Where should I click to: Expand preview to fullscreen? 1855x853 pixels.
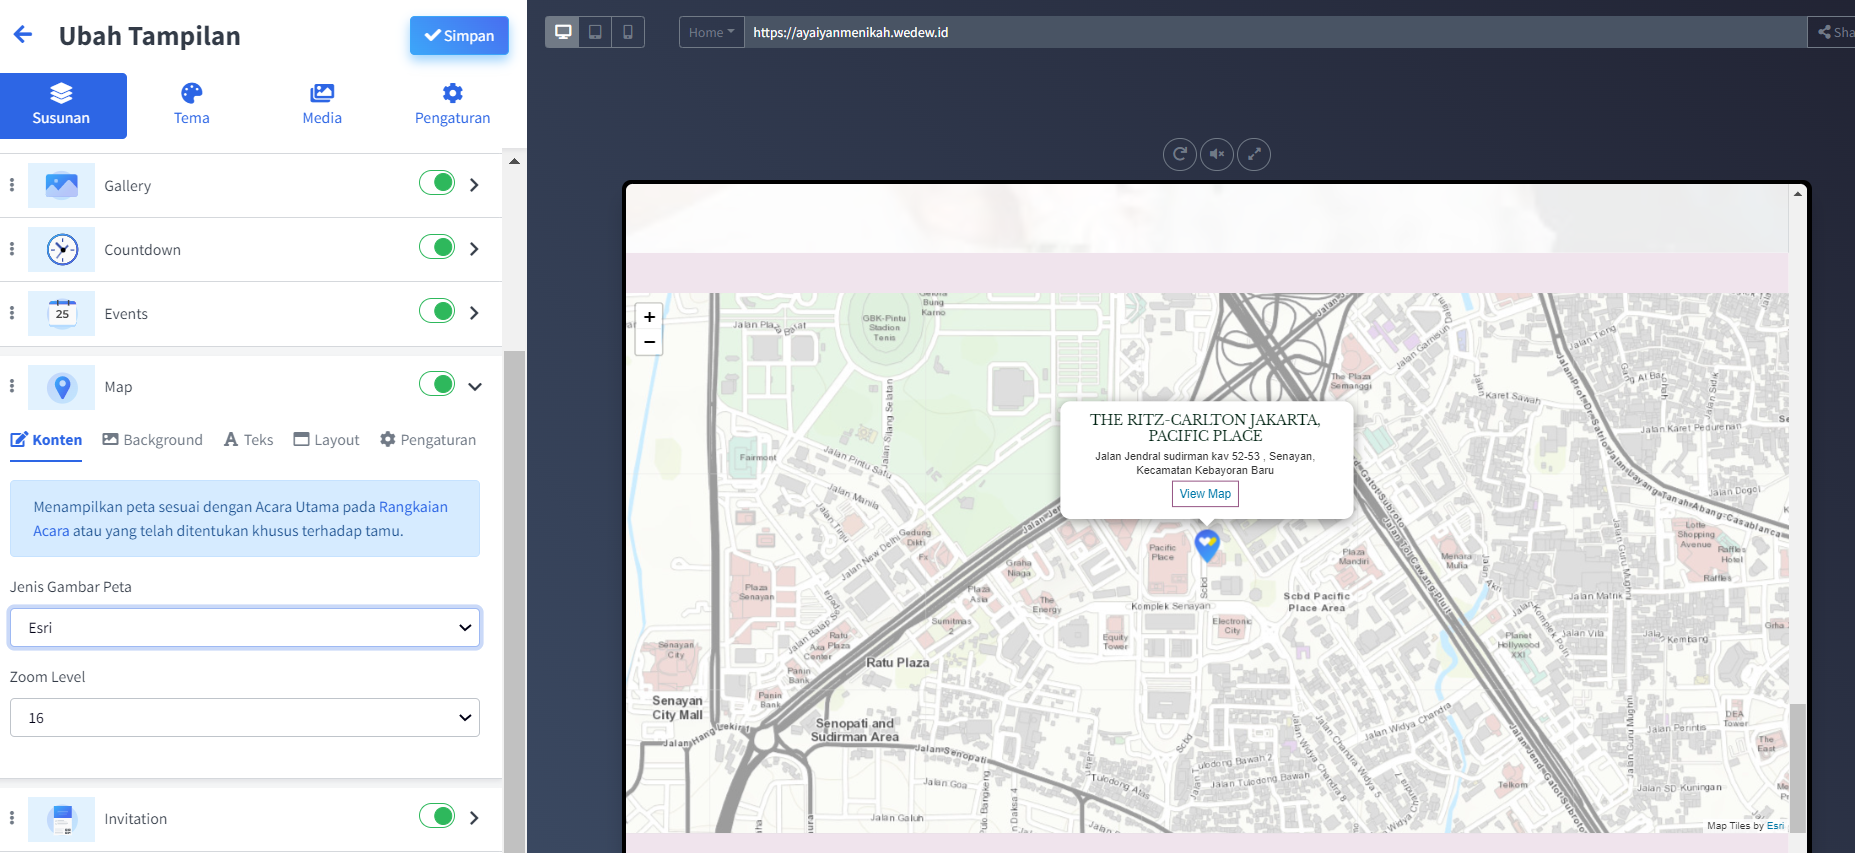pos(1254,154)
